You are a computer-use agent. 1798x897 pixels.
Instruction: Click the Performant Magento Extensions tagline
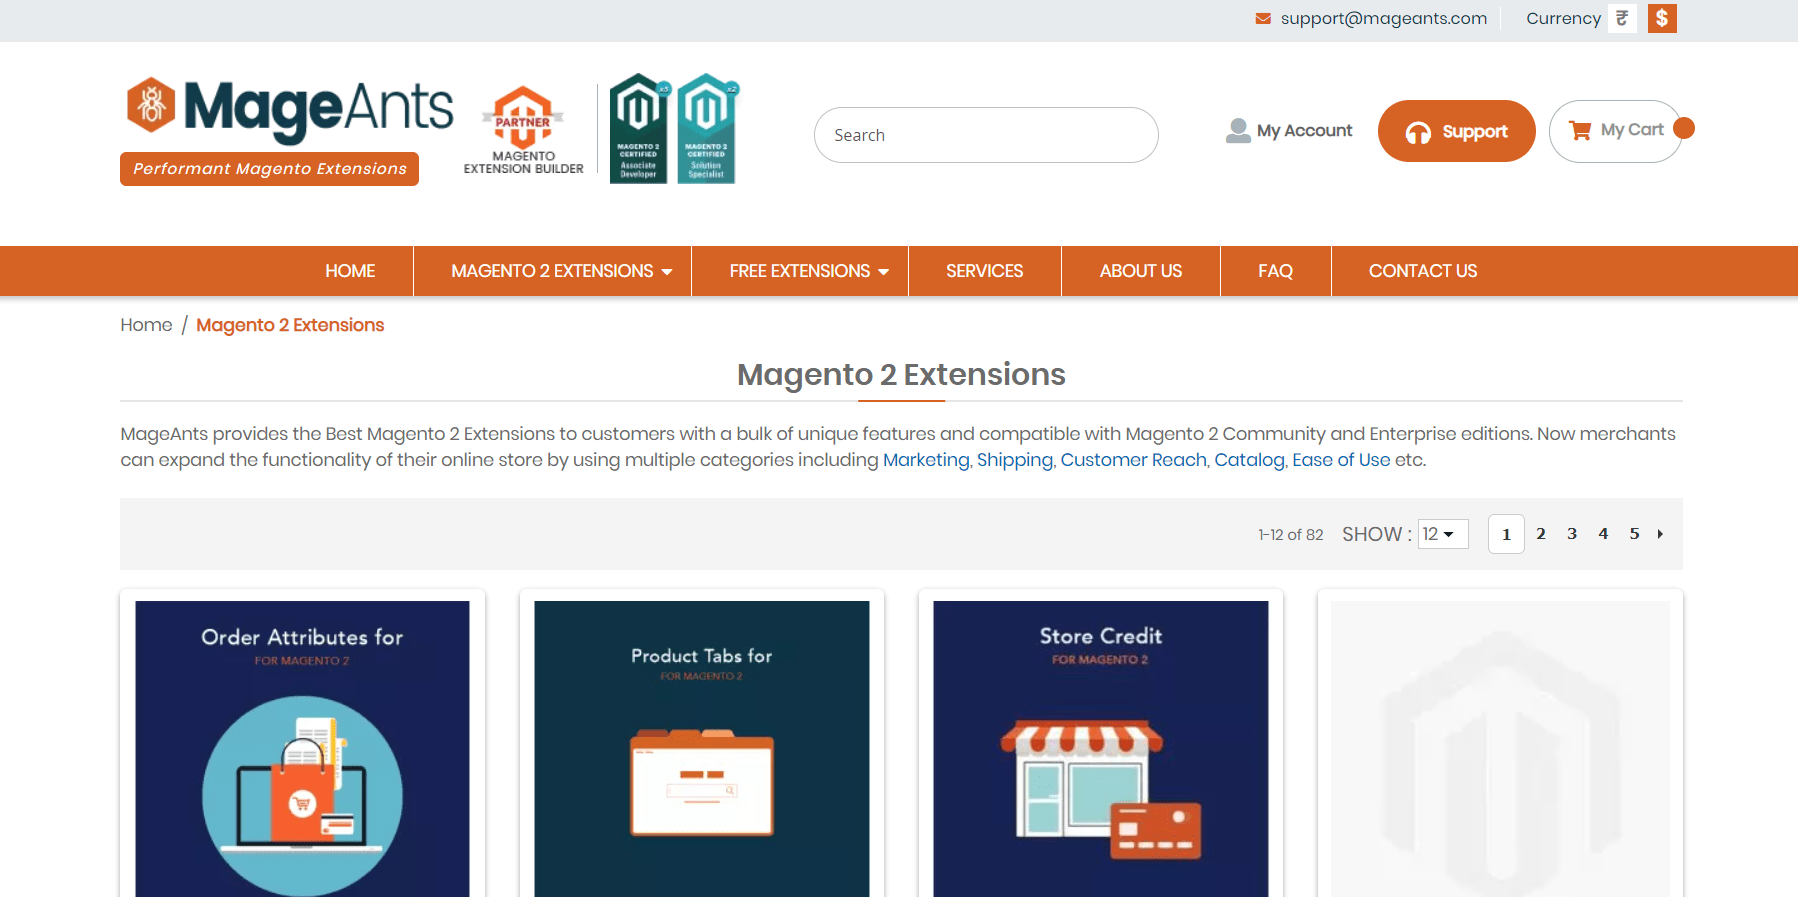[x=270, y=169]
